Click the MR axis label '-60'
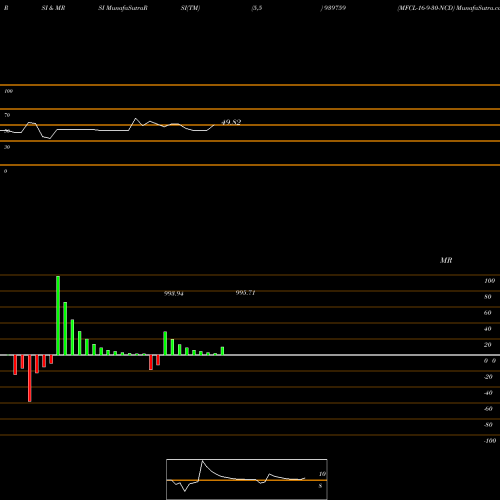 488,409
